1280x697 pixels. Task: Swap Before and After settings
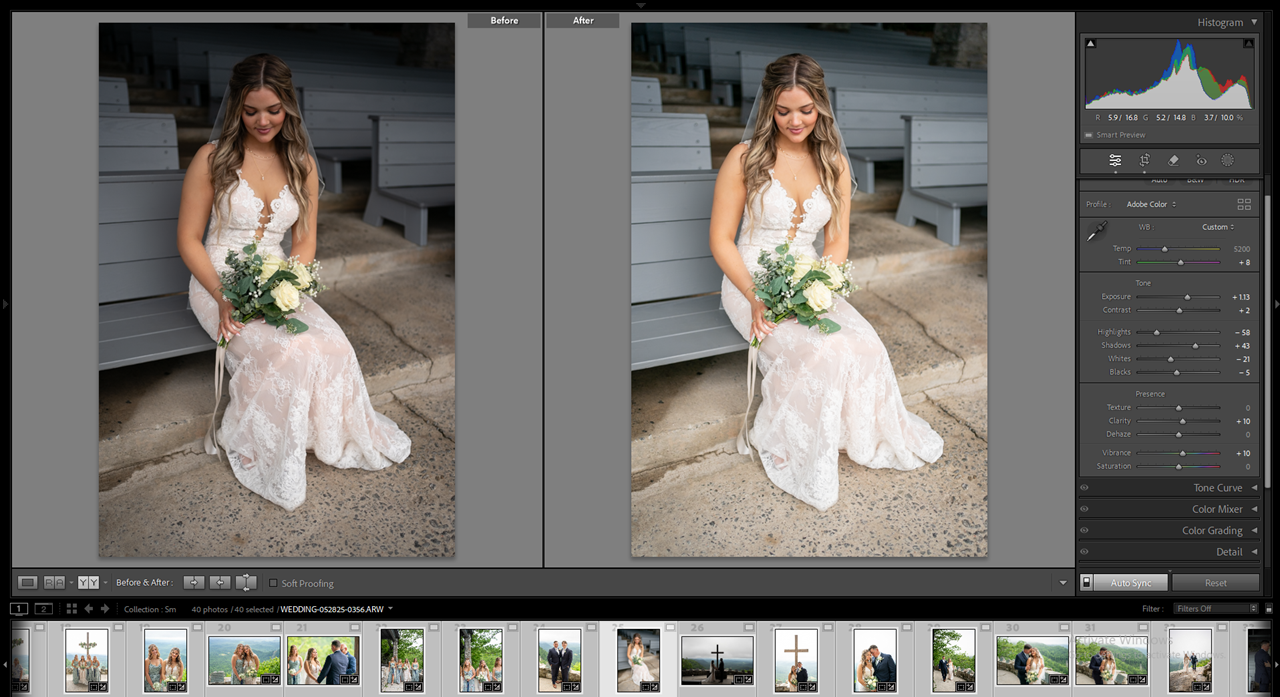[246, 583]
